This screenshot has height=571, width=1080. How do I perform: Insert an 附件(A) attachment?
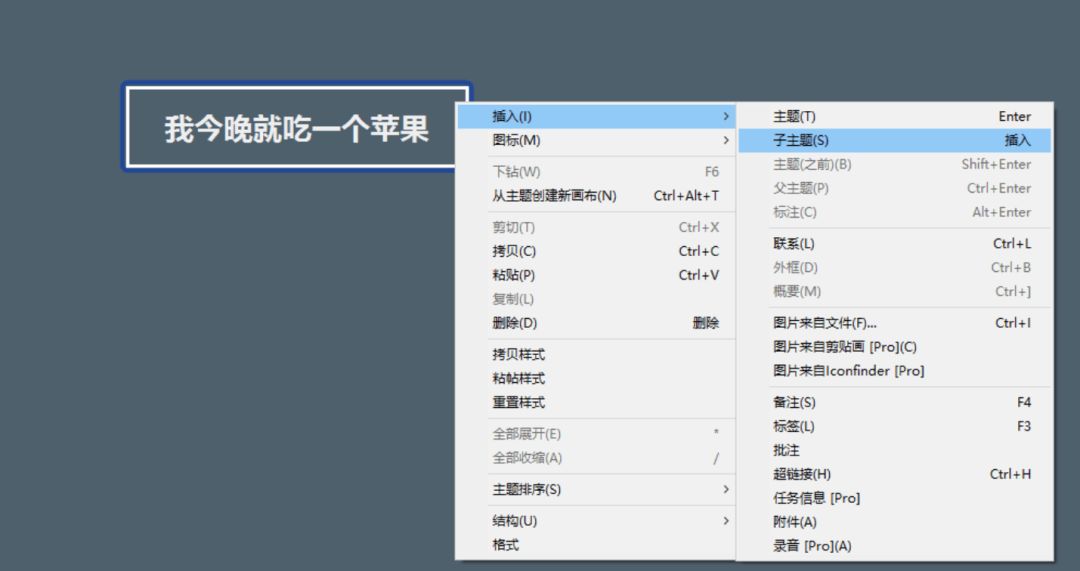pyautogui.click(x=895, y=522)
